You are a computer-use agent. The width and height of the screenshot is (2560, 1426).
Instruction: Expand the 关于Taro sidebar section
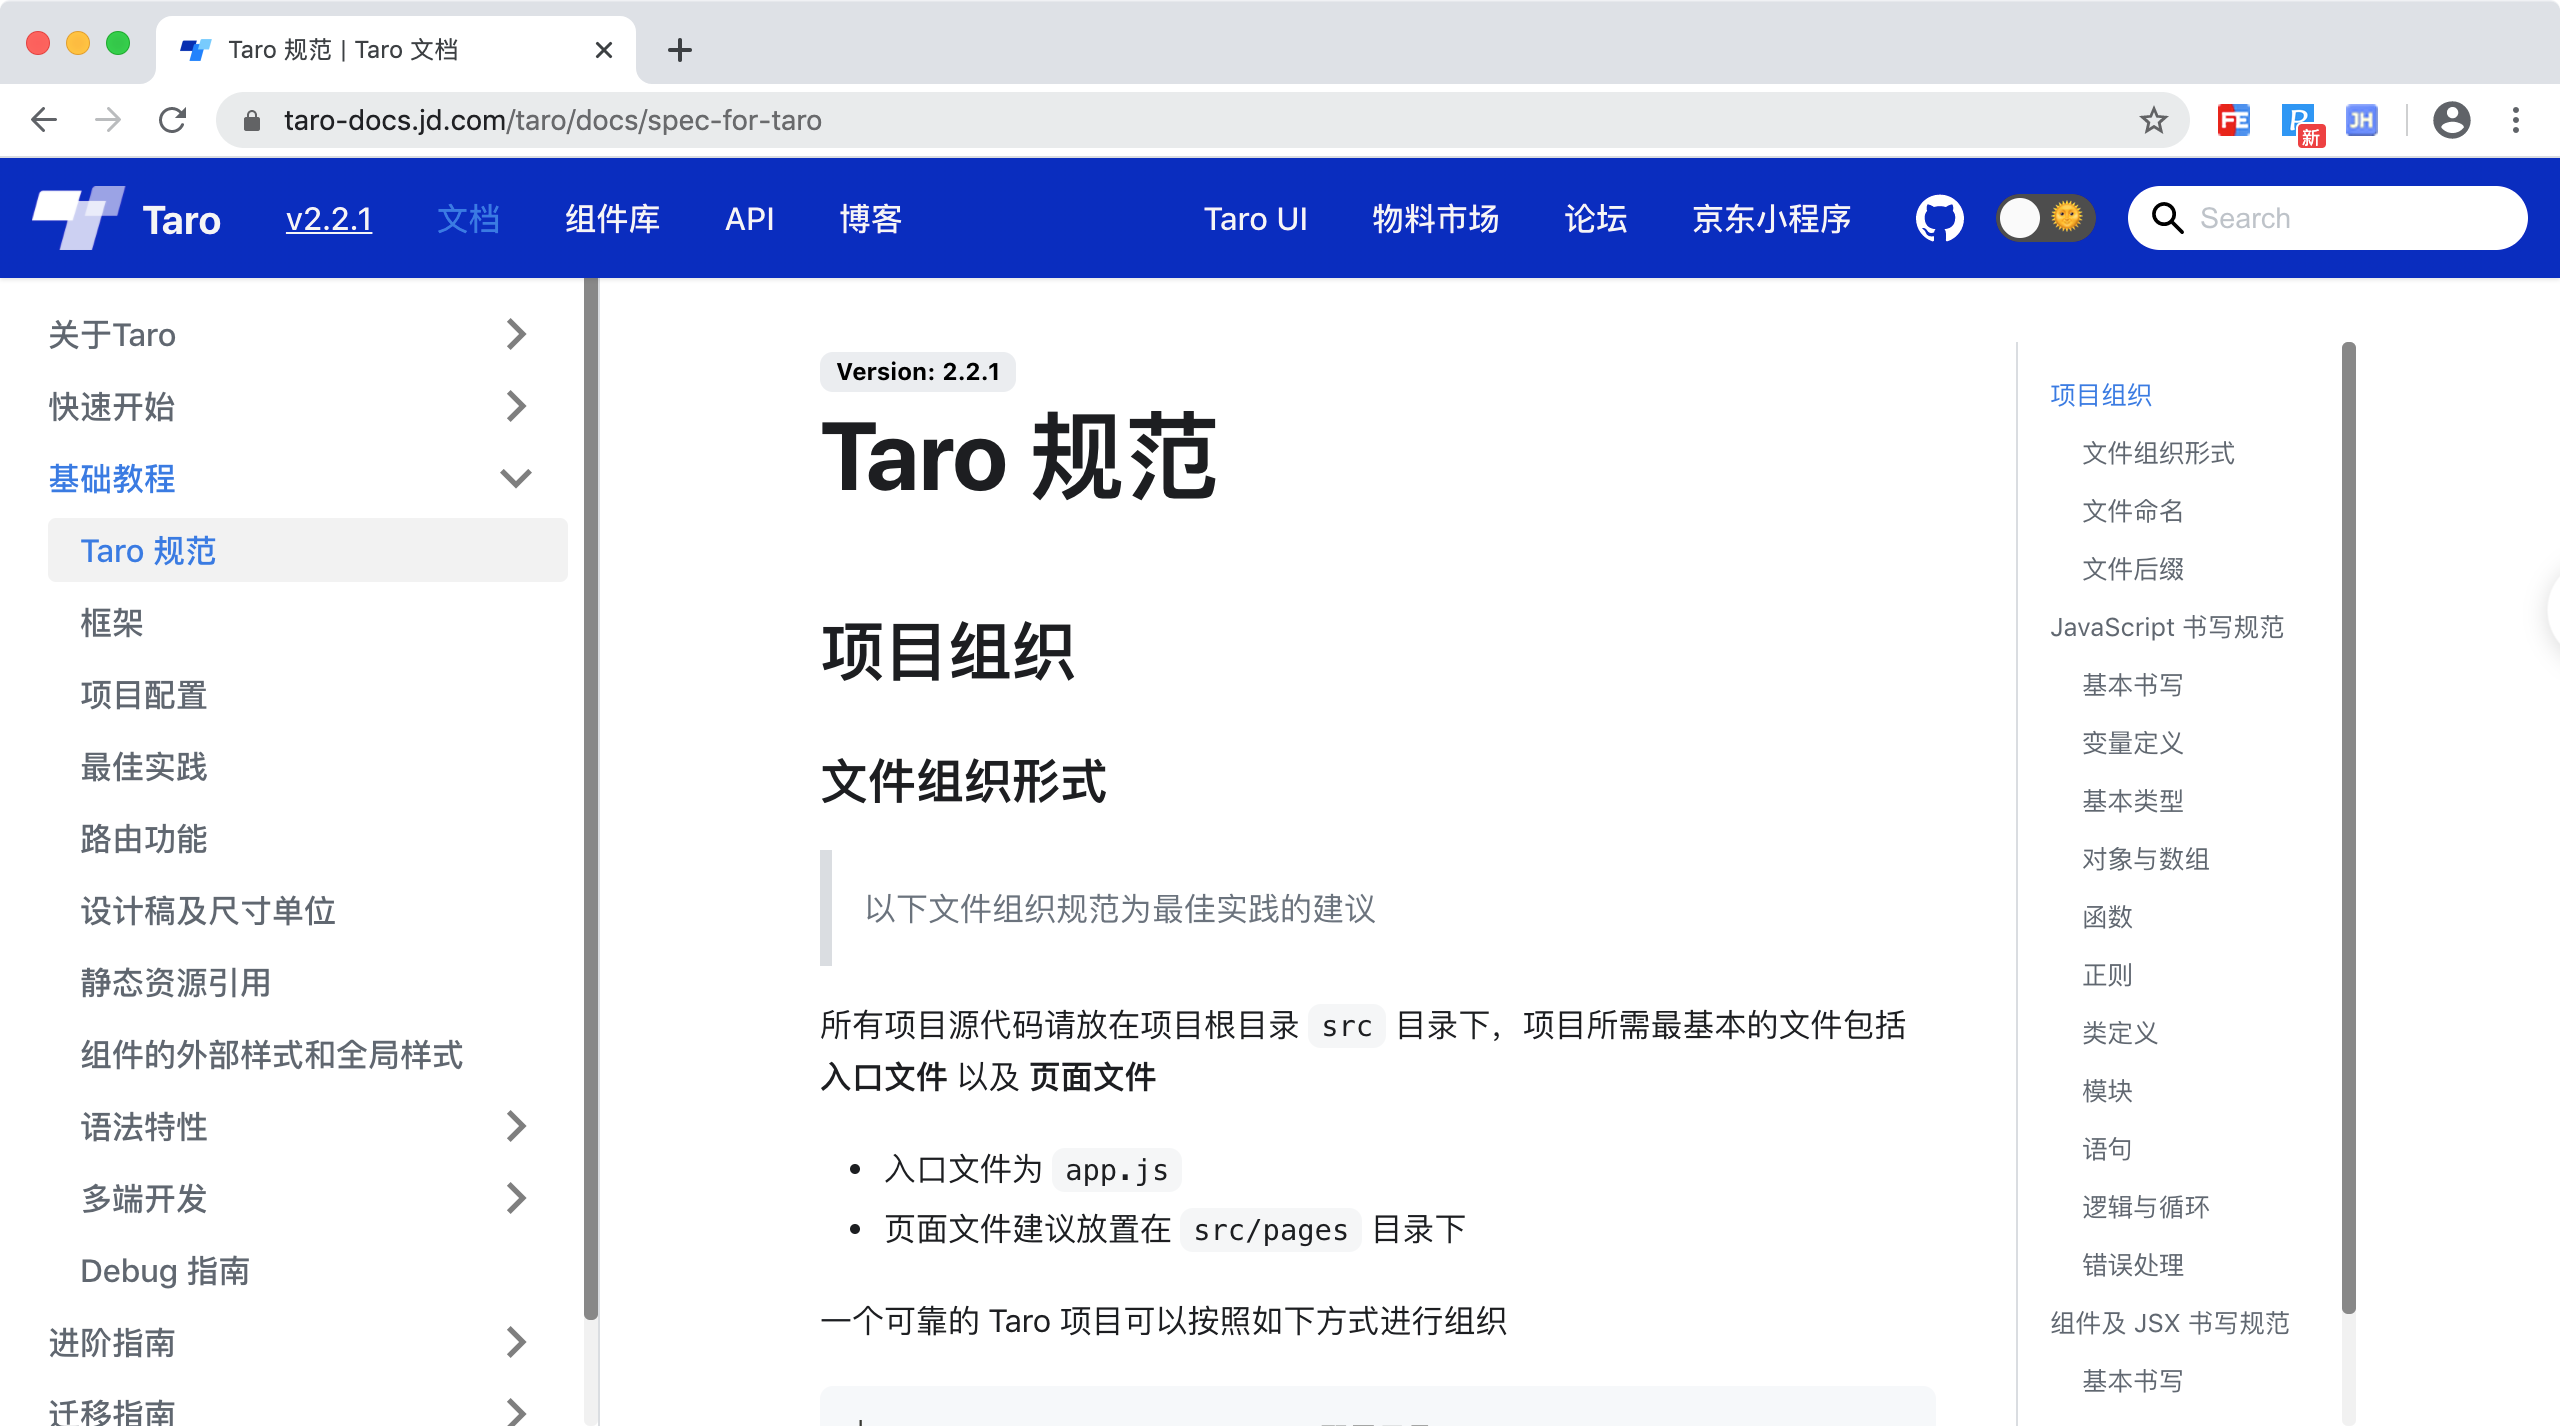click(516, 334)
